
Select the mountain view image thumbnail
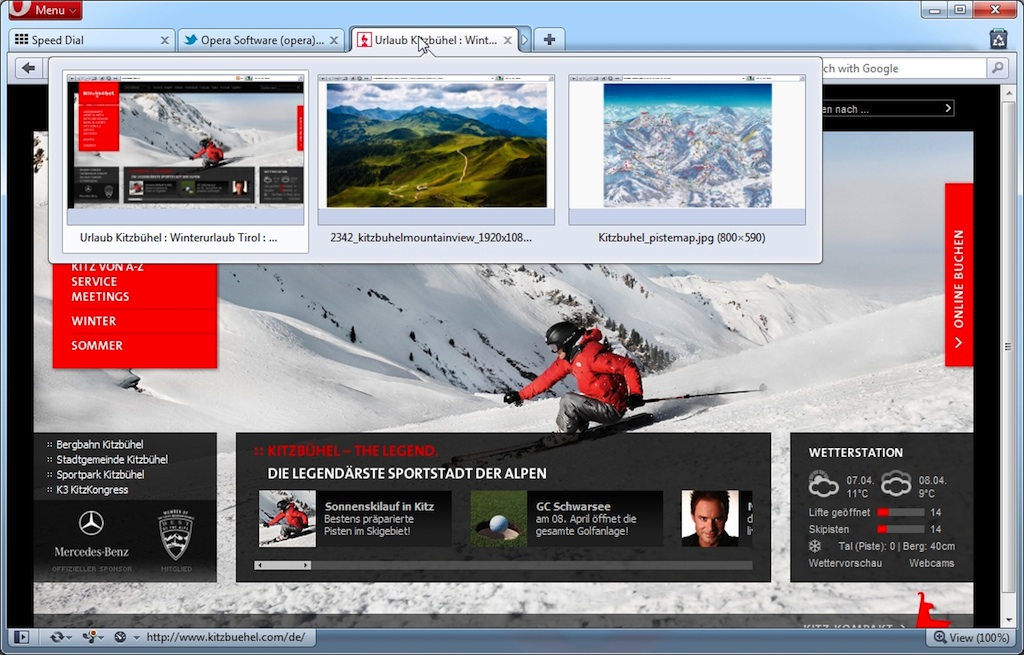[436, 150]
